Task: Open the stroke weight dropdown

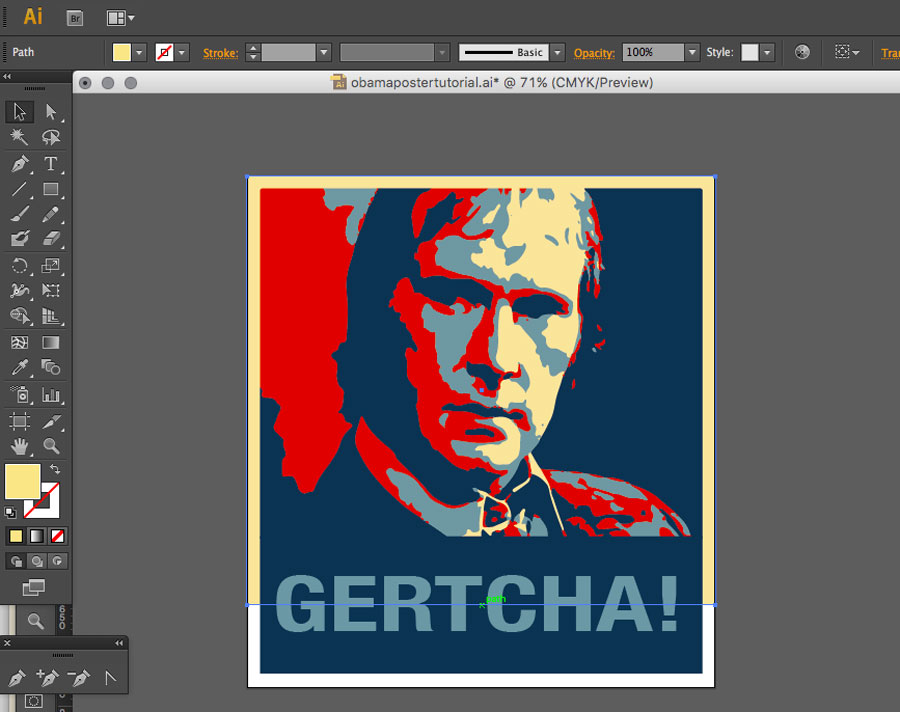Action: tap(324, 52)
